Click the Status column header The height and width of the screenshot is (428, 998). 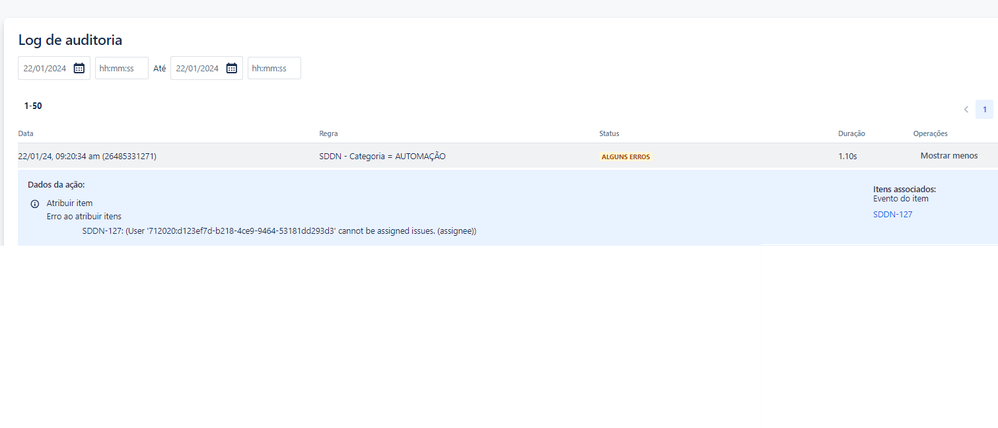pos(609,134)
